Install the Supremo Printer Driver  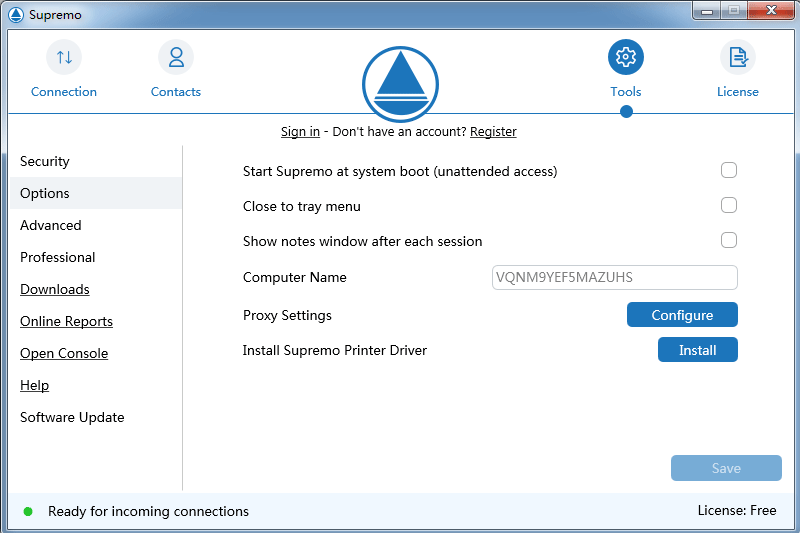(x=697, y=350)
